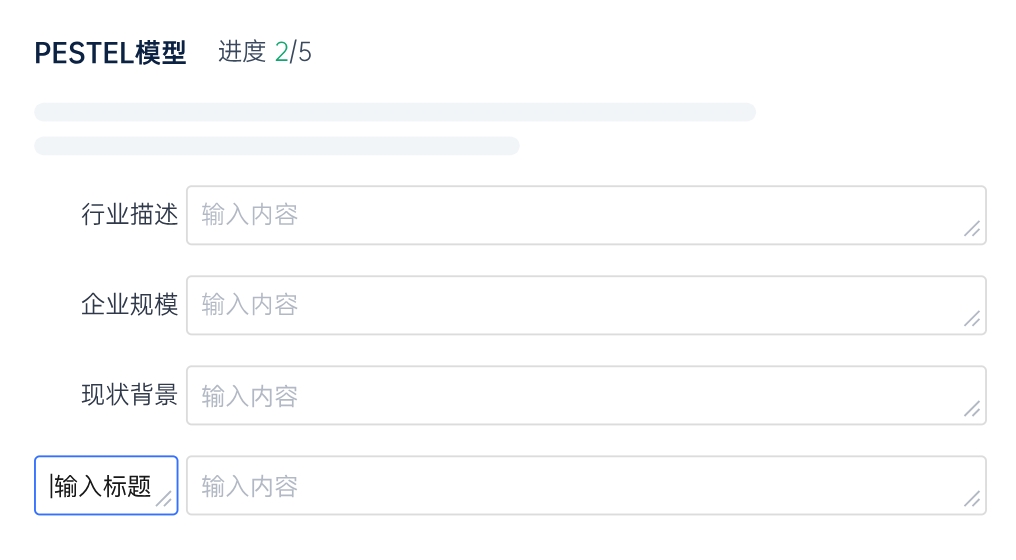Viewport: 1016px width, 560px height.
Task: Click the green progress number 2
Action: pos(281,52)
